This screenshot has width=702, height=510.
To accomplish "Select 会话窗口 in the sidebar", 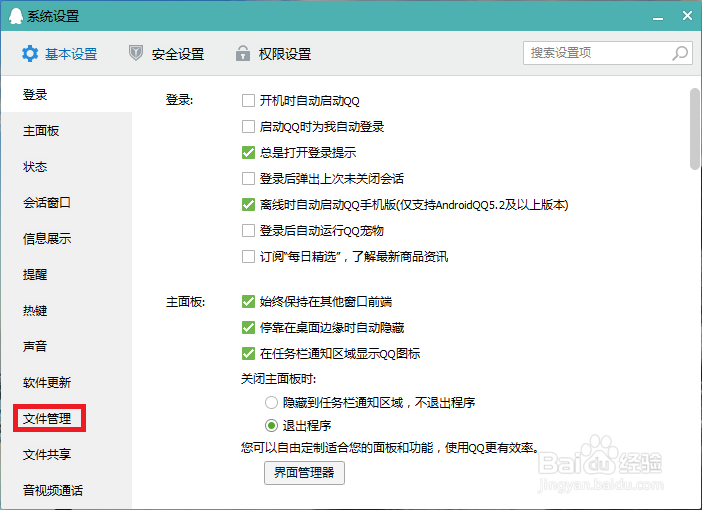I will (67, 202).
